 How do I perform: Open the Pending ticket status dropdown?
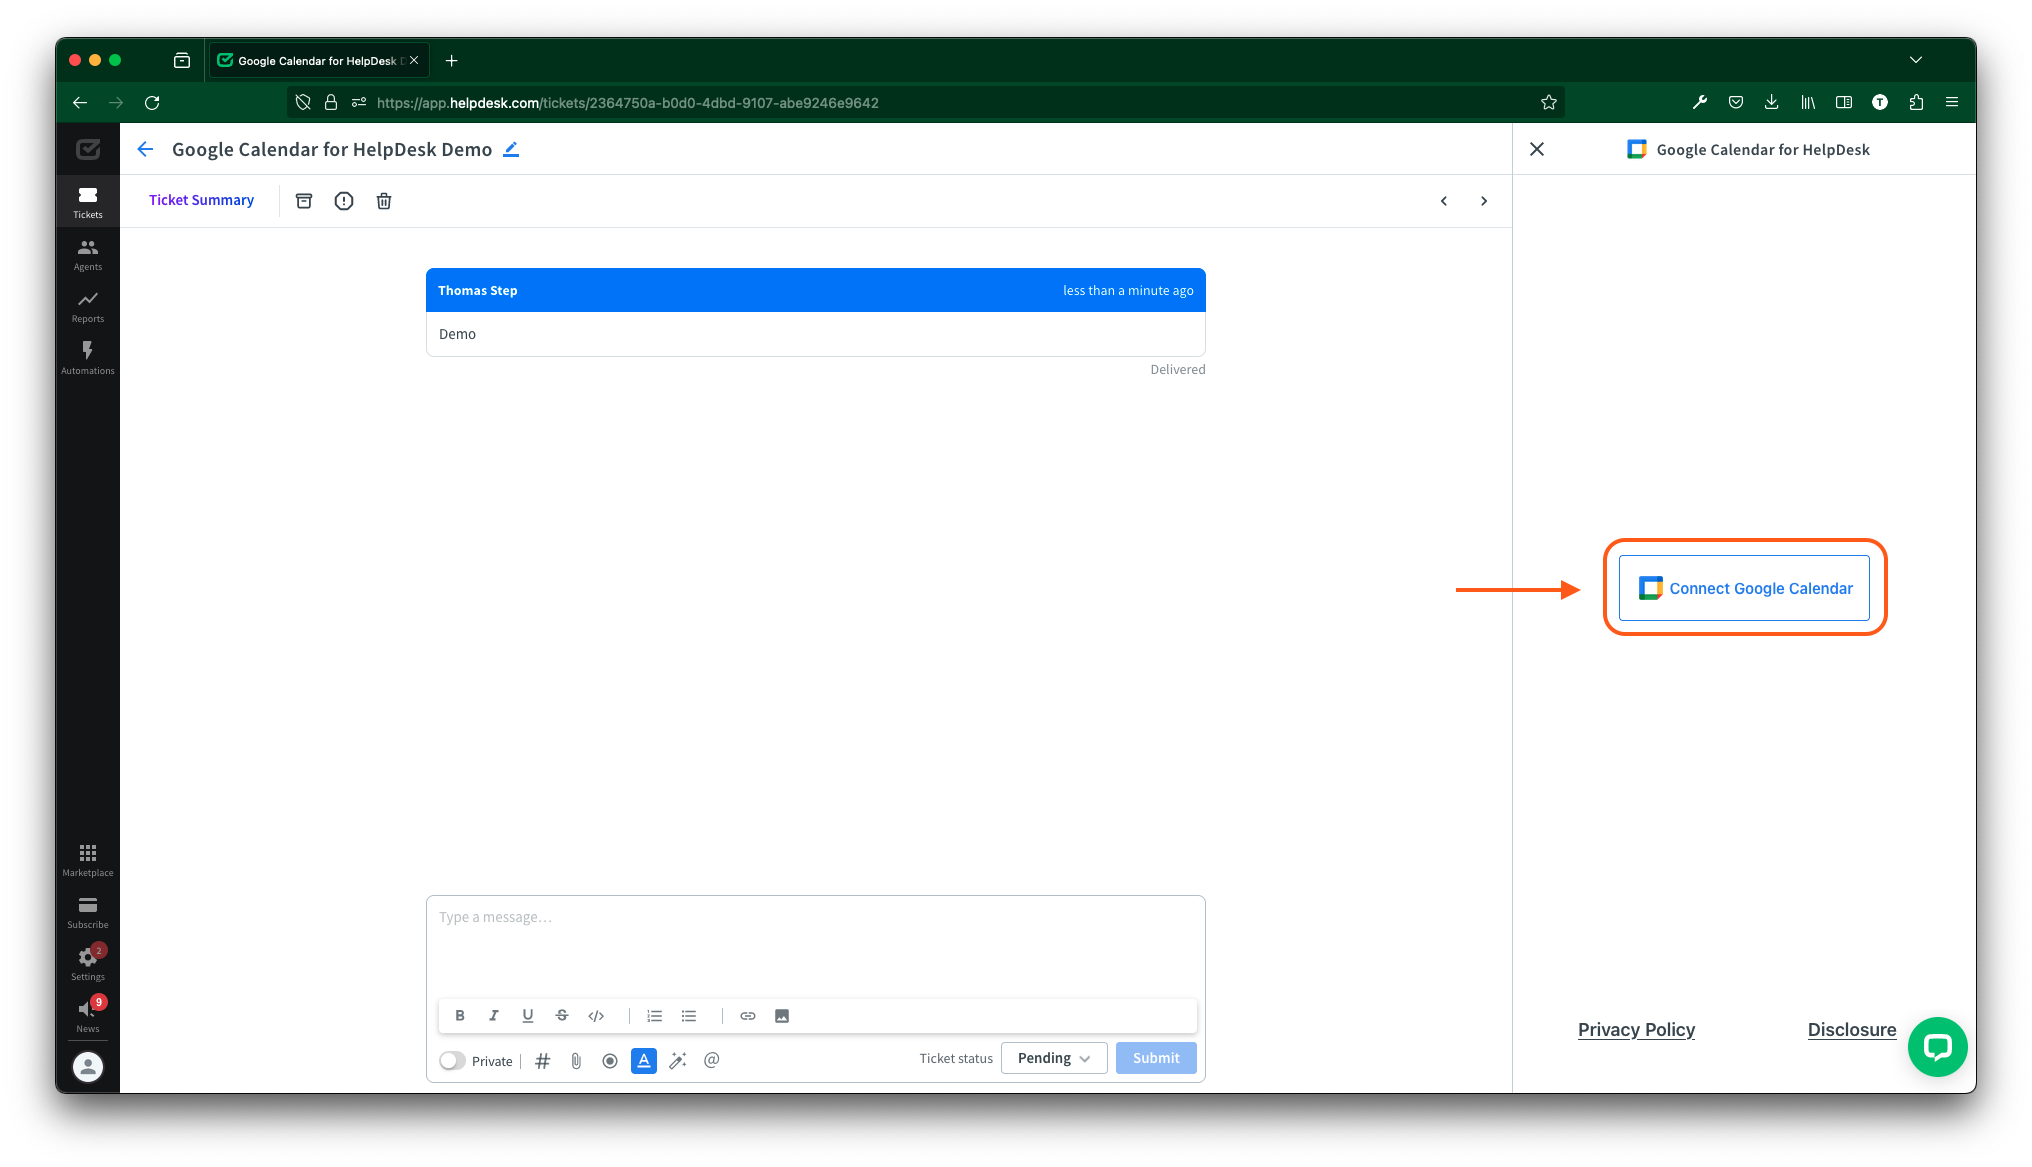coord(1054,1058)
